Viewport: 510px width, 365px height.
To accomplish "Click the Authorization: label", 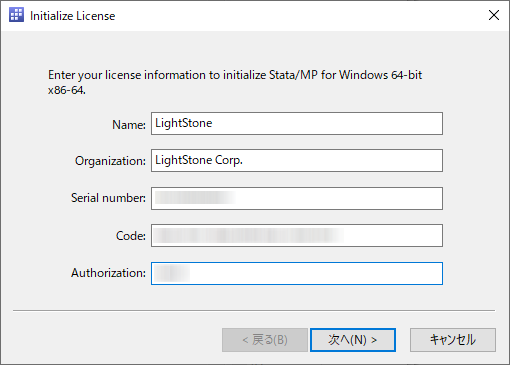I will coord(108,273).
